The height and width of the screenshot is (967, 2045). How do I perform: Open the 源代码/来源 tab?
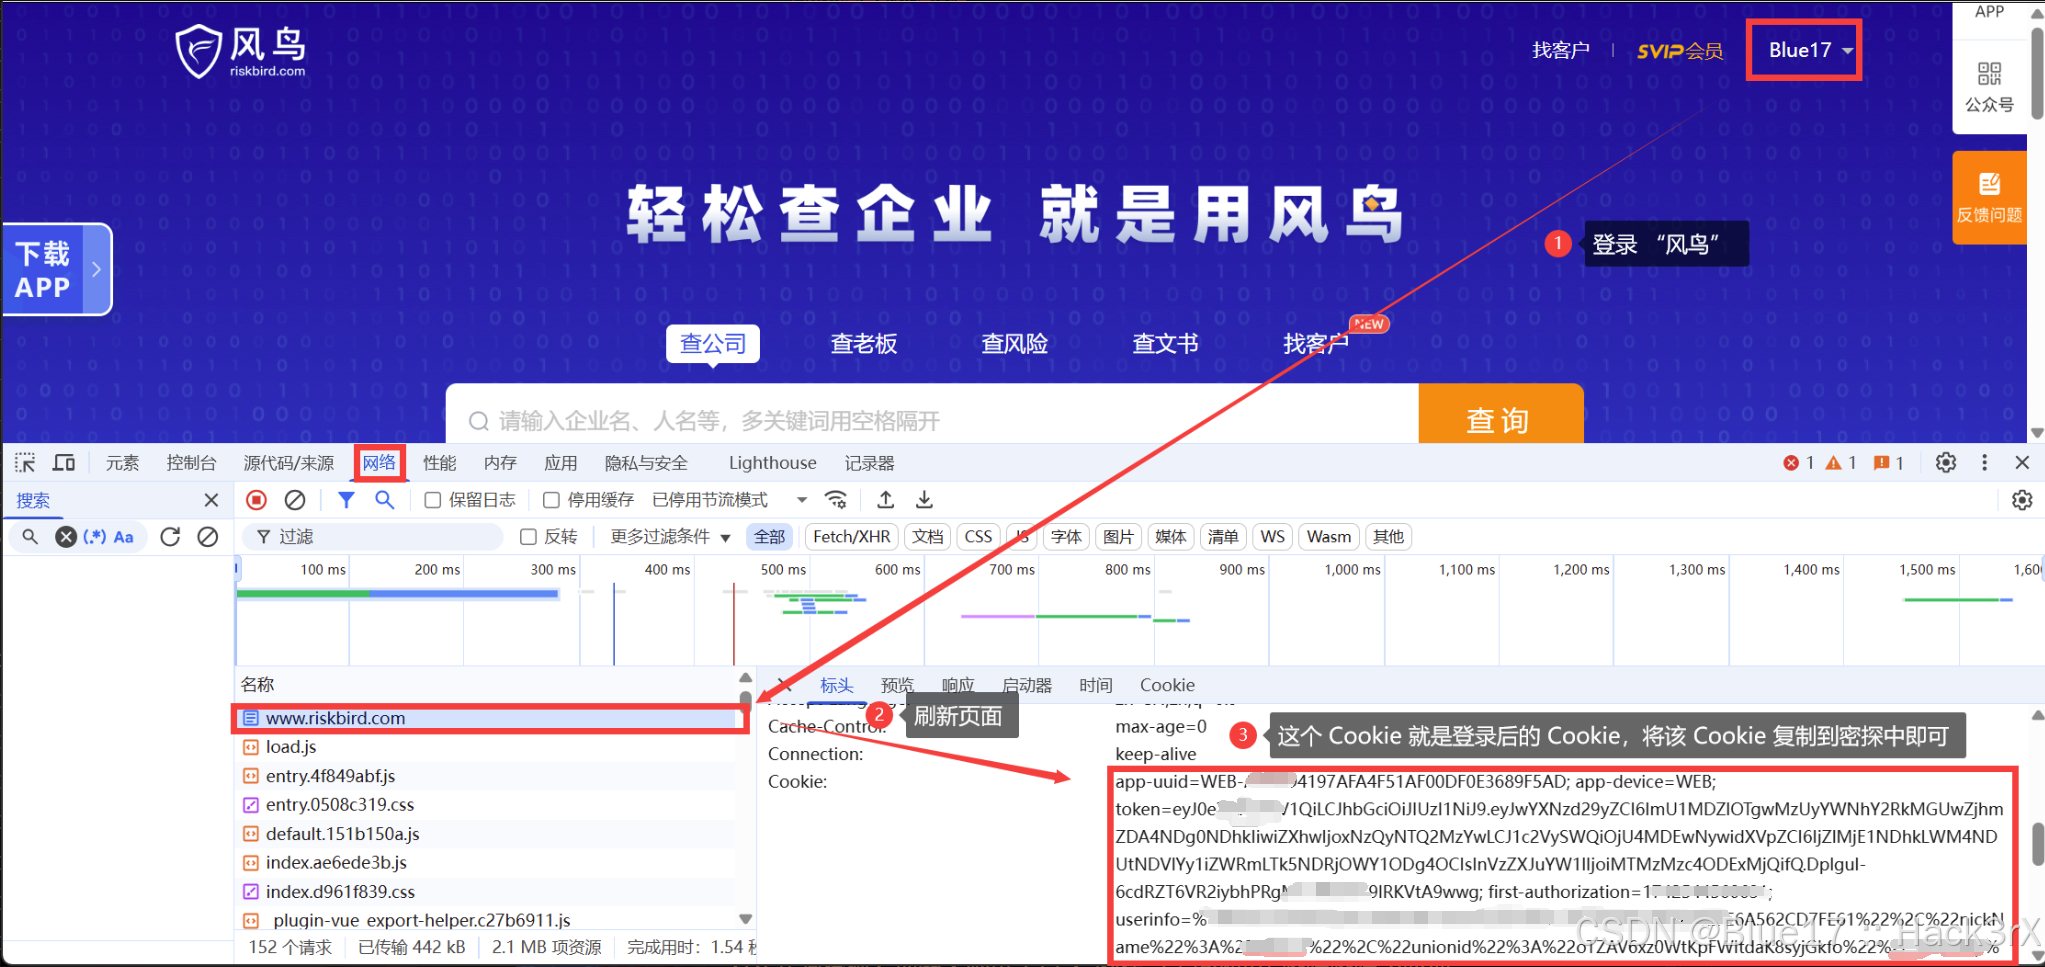289,463
